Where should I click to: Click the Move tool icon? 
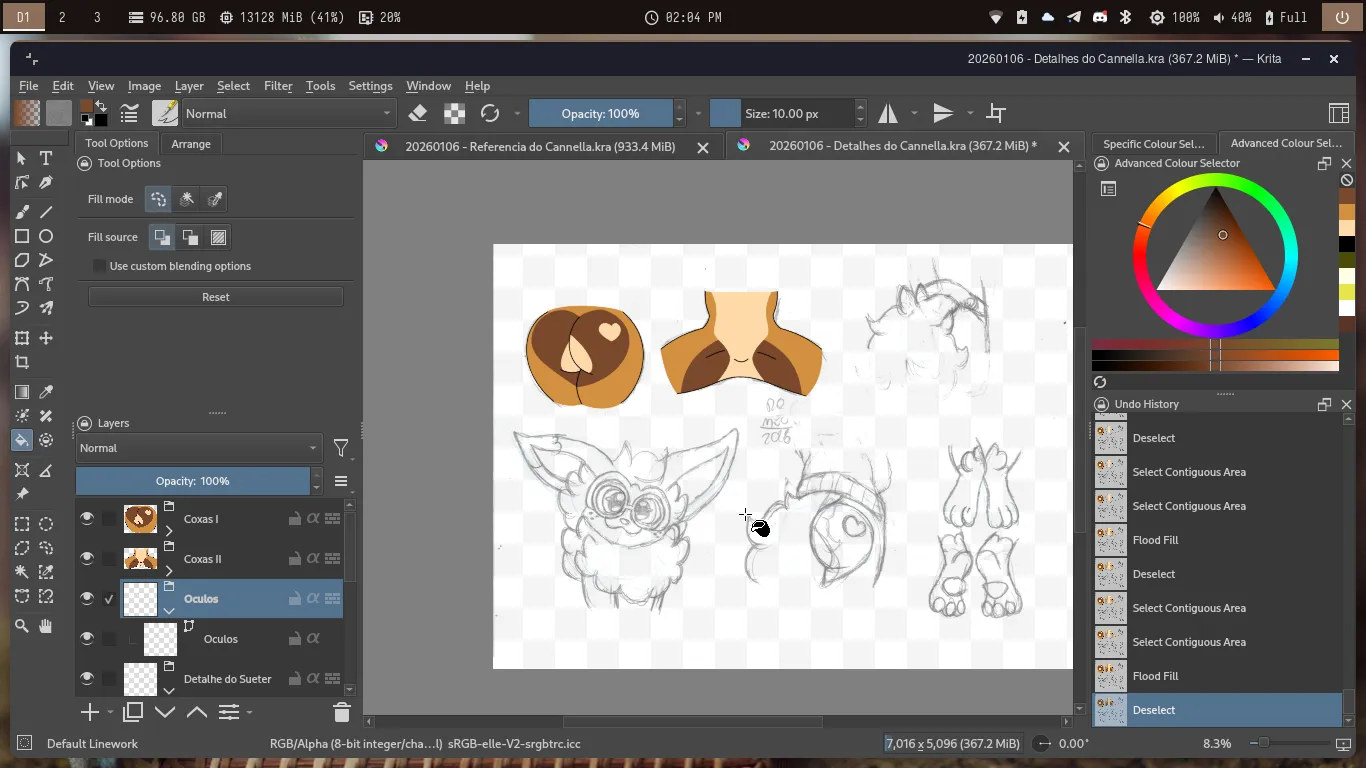click(x=46, y=338)
